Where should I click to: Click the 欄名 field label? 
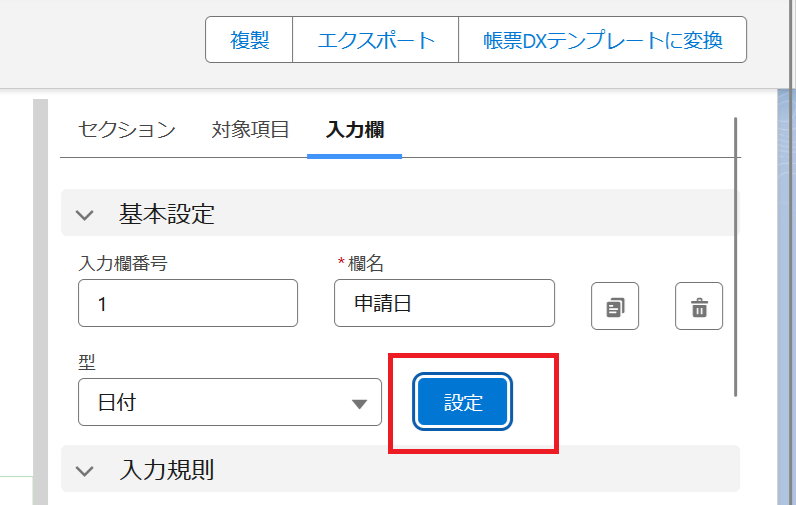366,263
